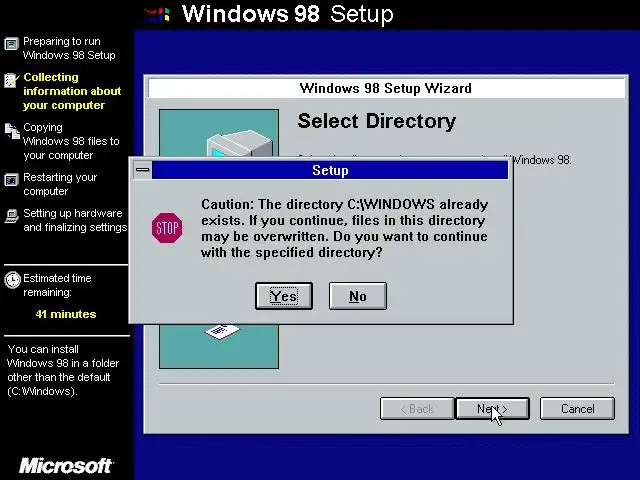
Task: Choose No in the Setup dialog
Action: click(x=358, y=296)
